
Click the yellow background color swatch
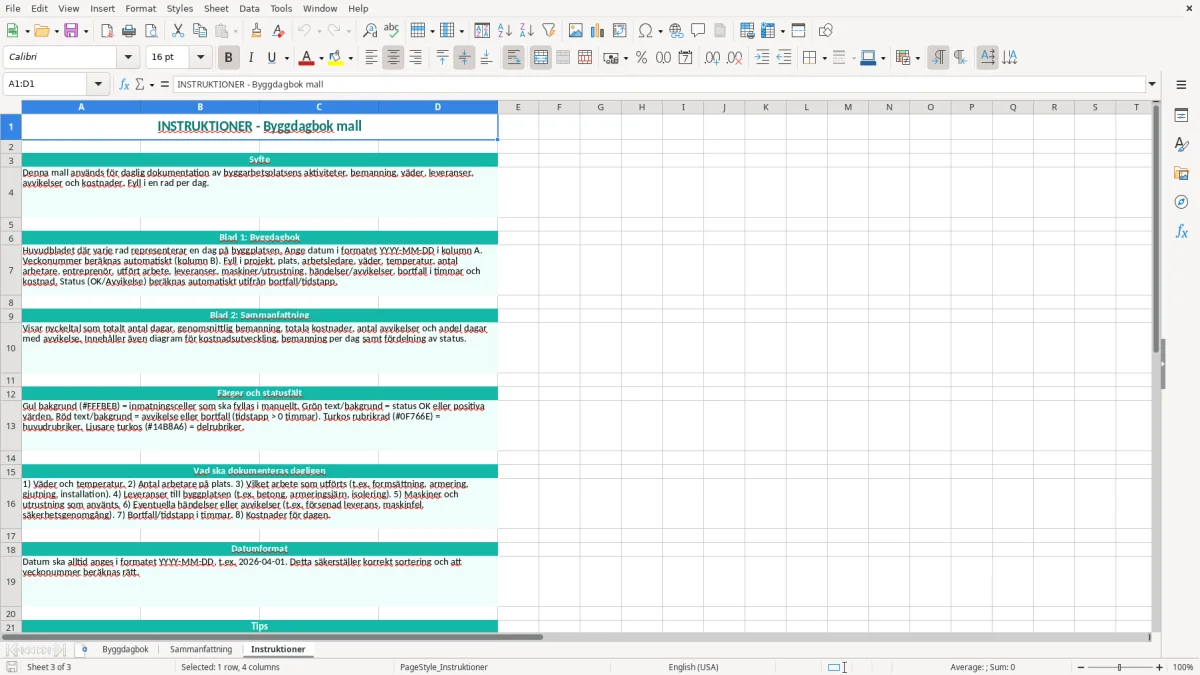[x=336, y=58]
